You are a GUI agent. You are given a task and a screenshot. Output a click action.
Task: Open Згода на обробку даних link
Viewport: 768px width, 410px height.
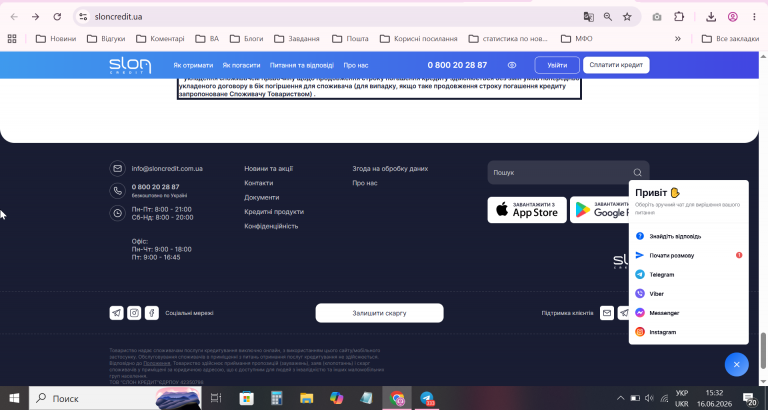click(x=390, y=169)
